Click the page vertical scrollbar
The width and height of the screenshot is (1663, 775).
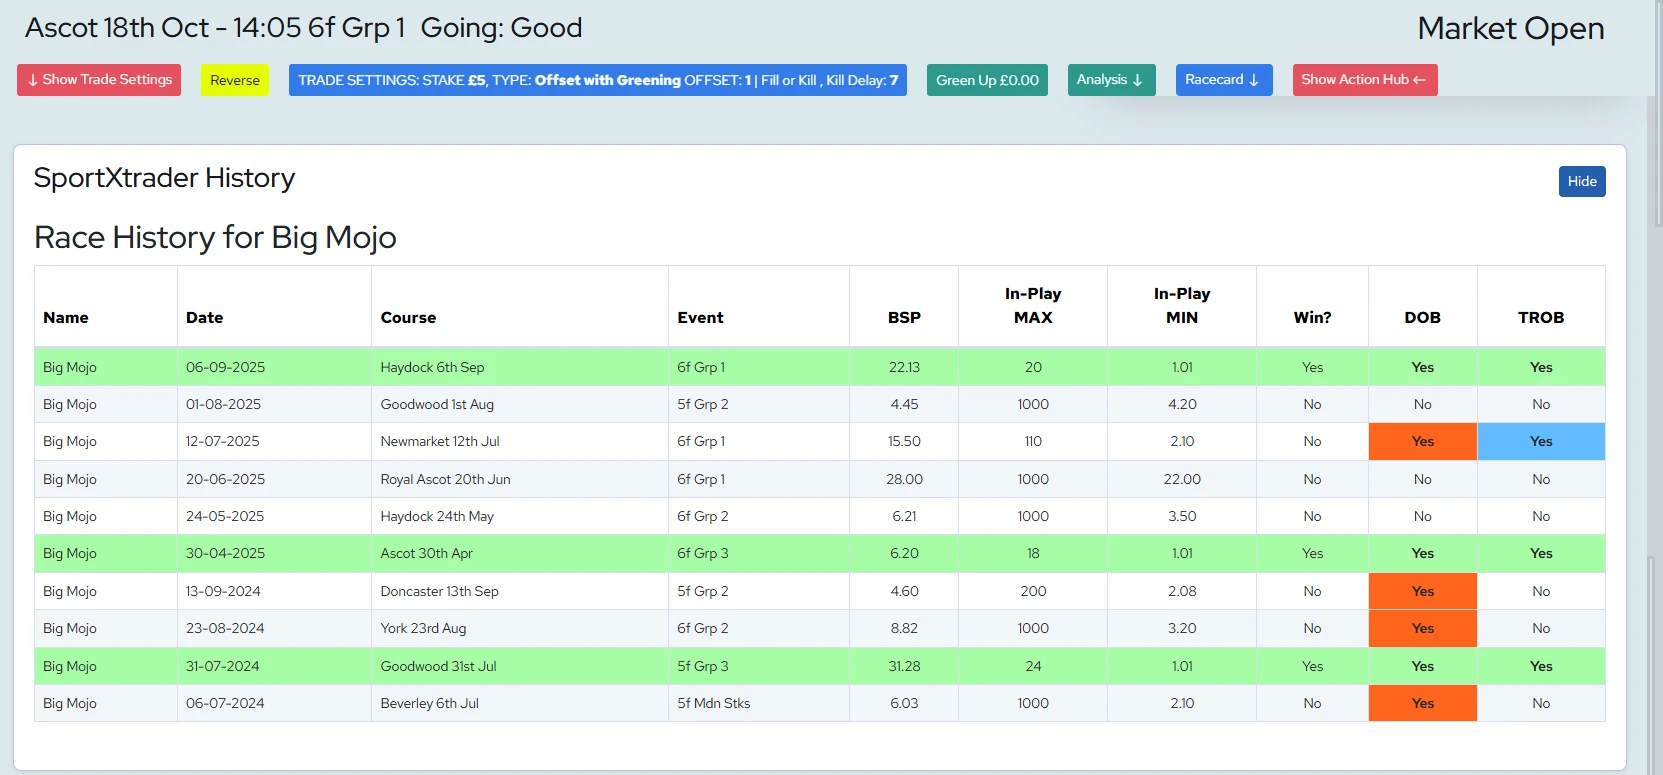click(x=1654, y=400)
